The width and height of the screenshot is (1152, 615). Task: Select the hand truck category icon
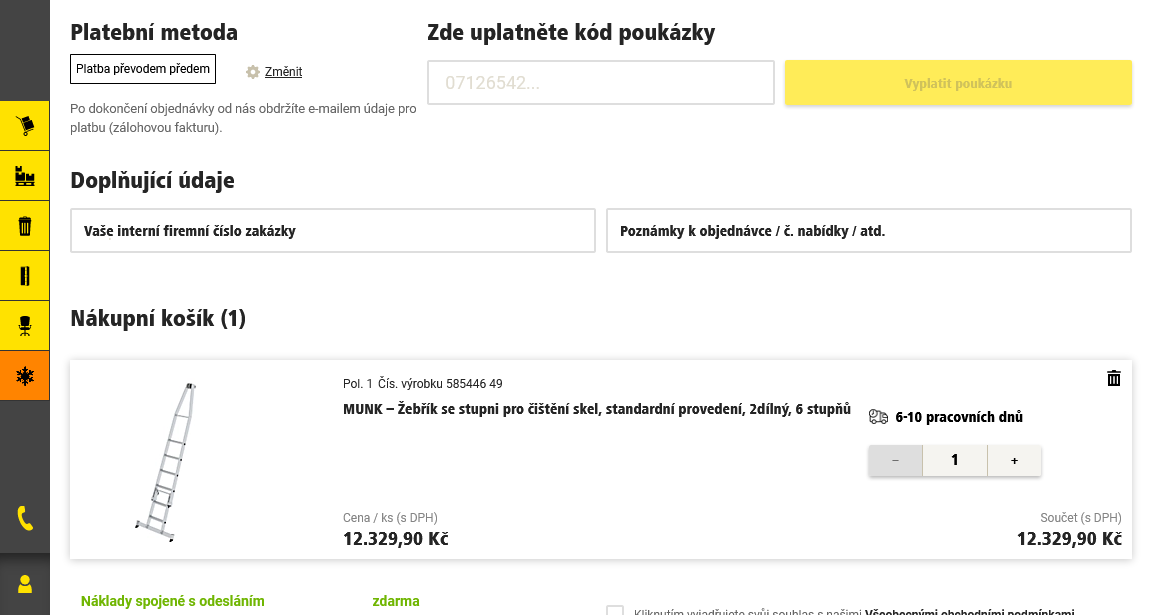tap(25, 125)
